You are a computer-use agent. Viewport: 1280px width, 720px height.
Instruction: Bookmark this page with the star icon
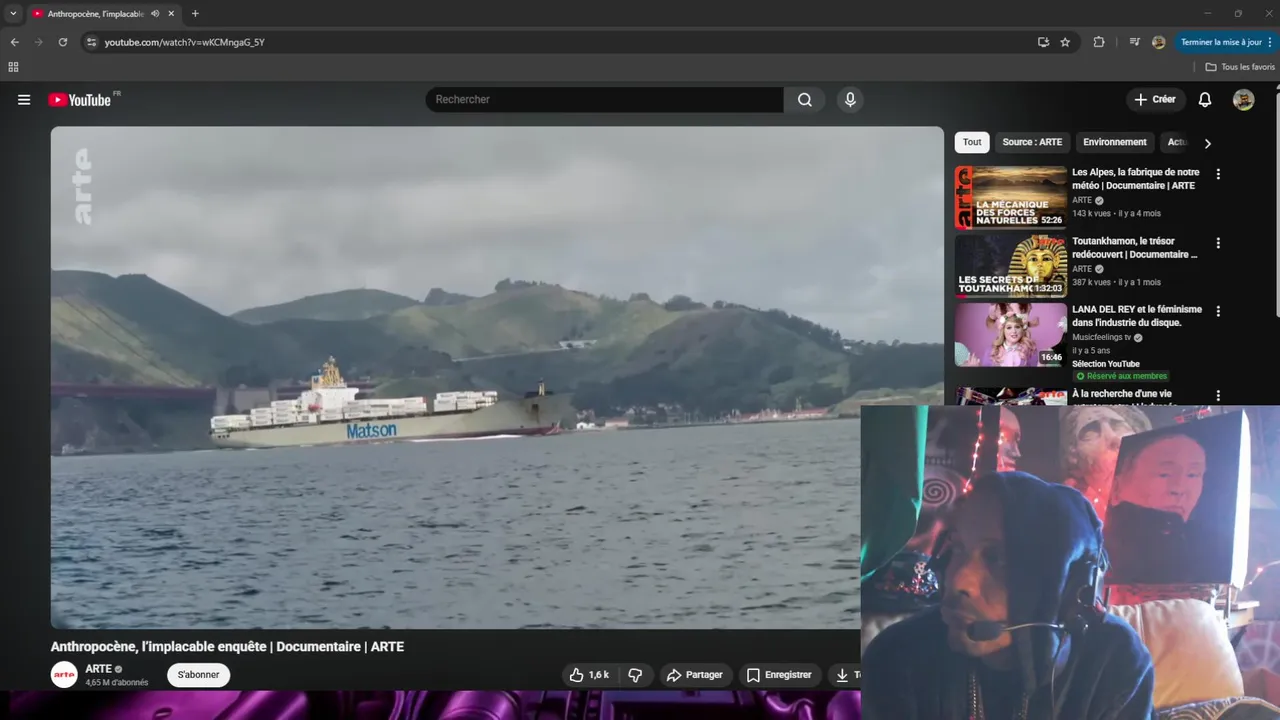click(x=1065, y=42)
